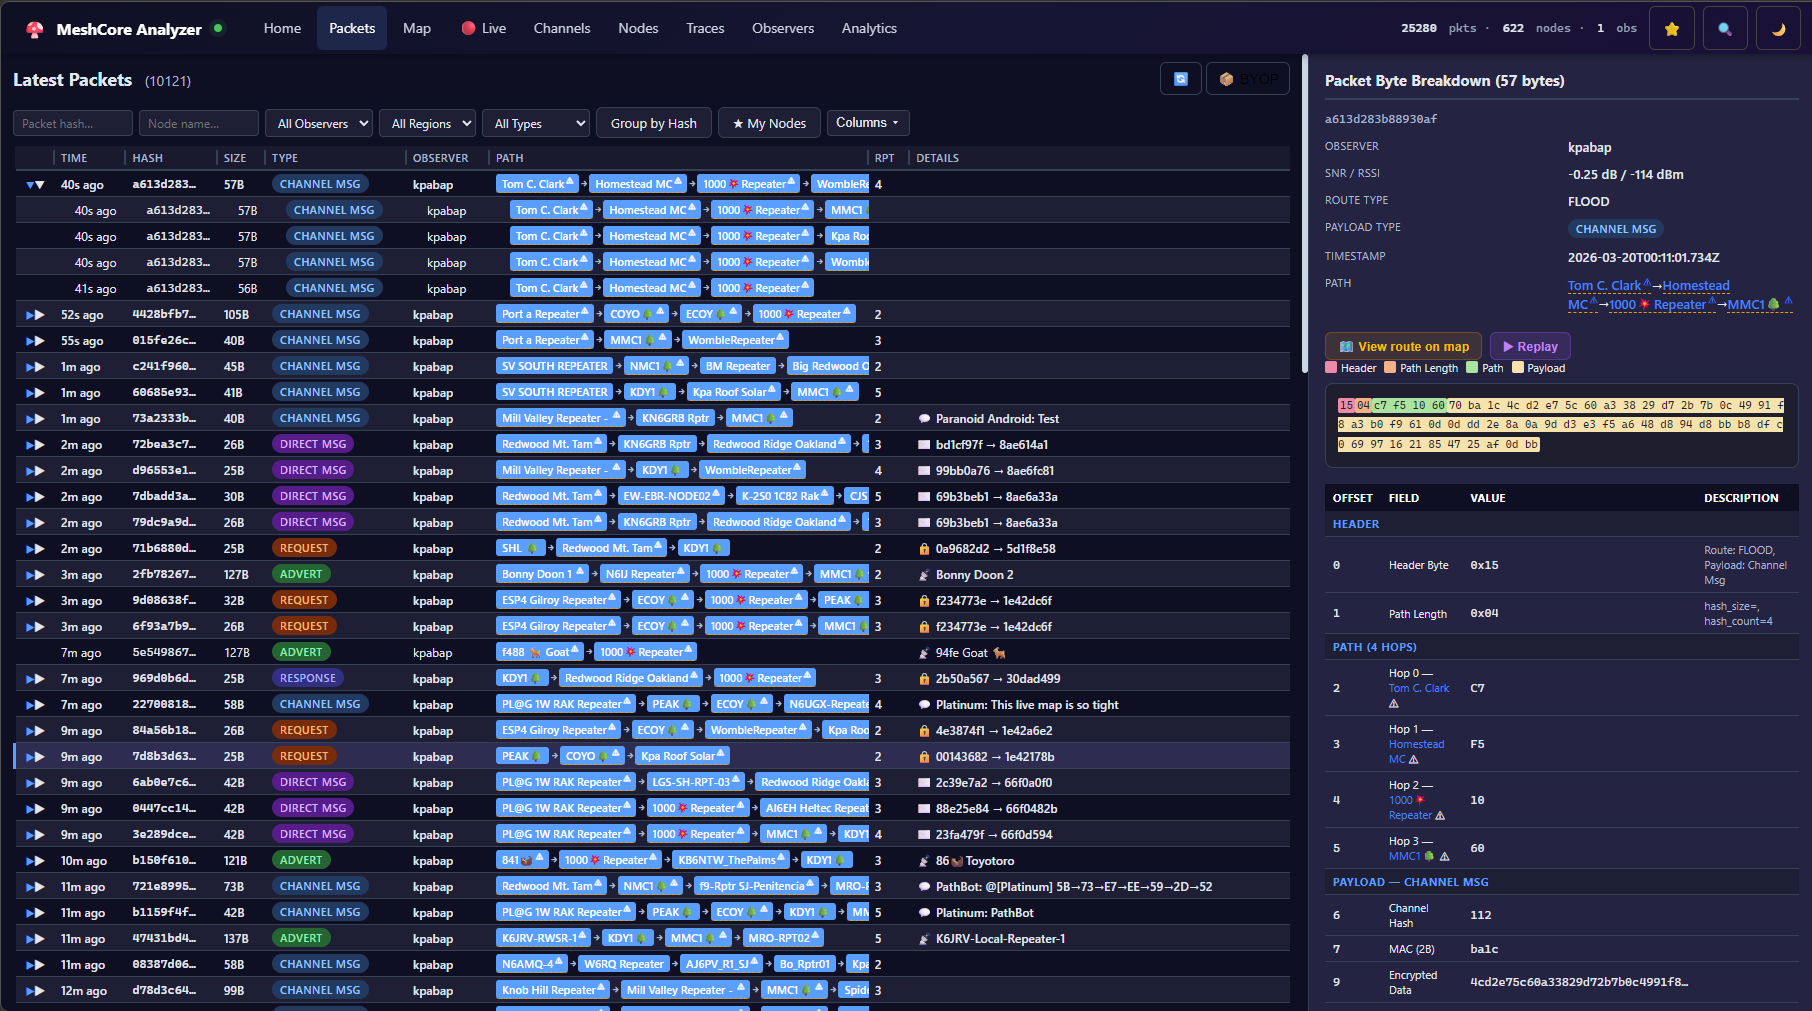Click View route on map
Viewport: 1812px width, 1011px height.
point(1403,346)
